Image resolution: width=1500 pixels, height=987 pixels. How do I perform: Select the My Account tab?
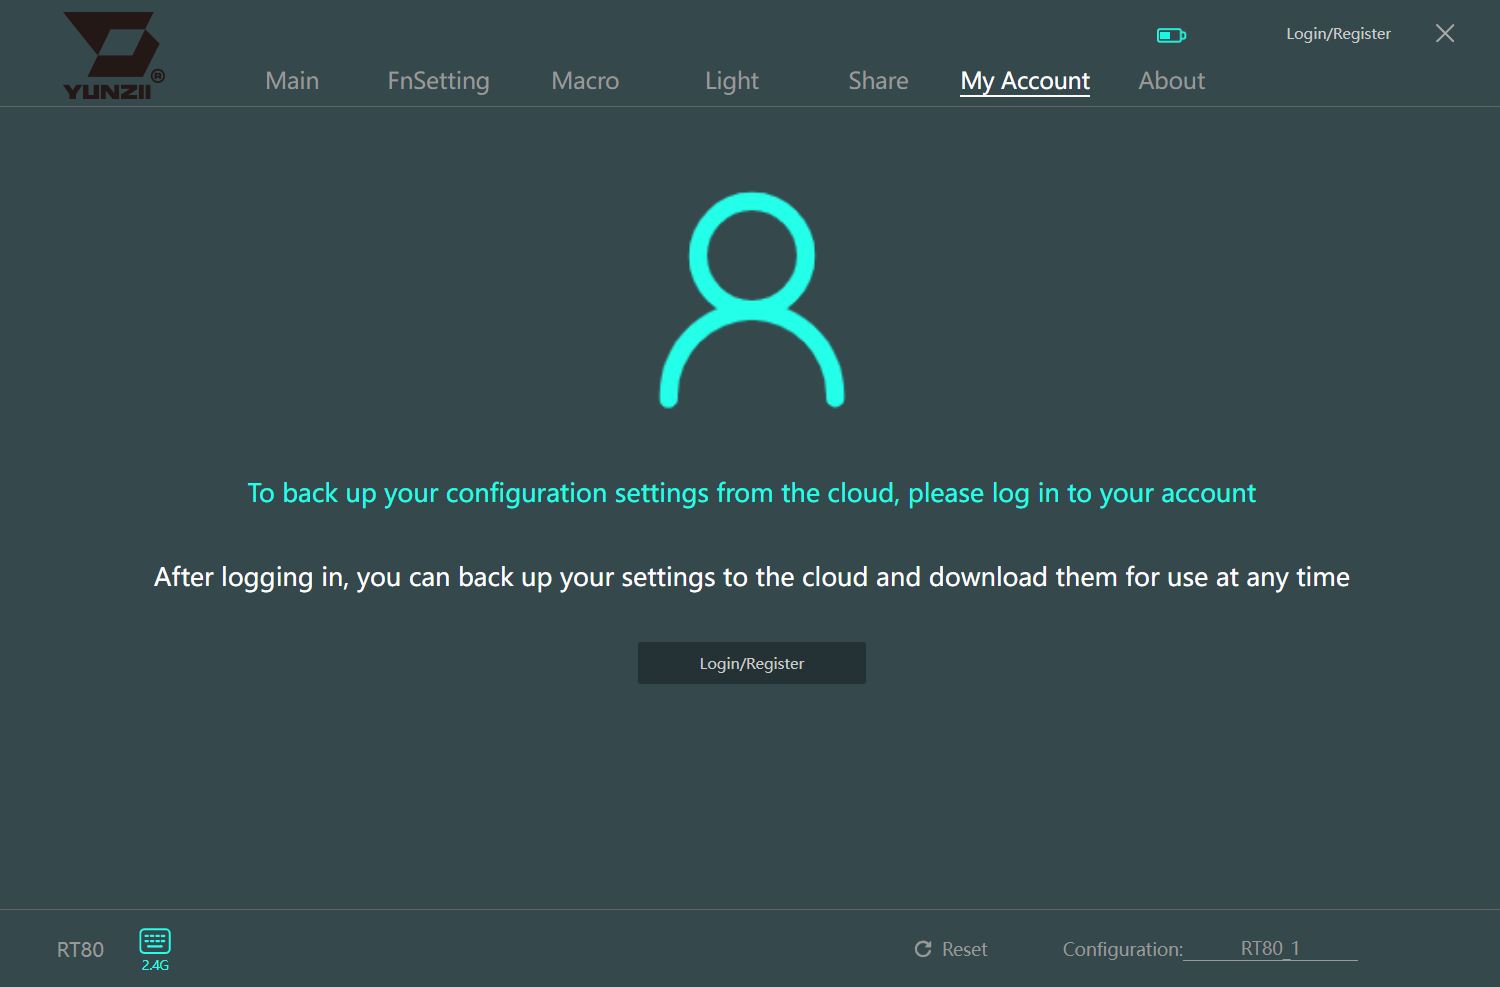coord(1025,81)
